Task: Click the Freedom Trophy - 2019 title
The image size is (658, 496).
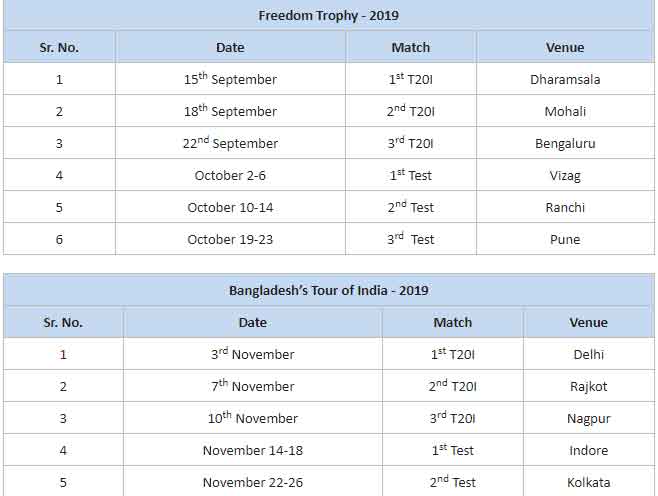Action: (x=329, y=16)
